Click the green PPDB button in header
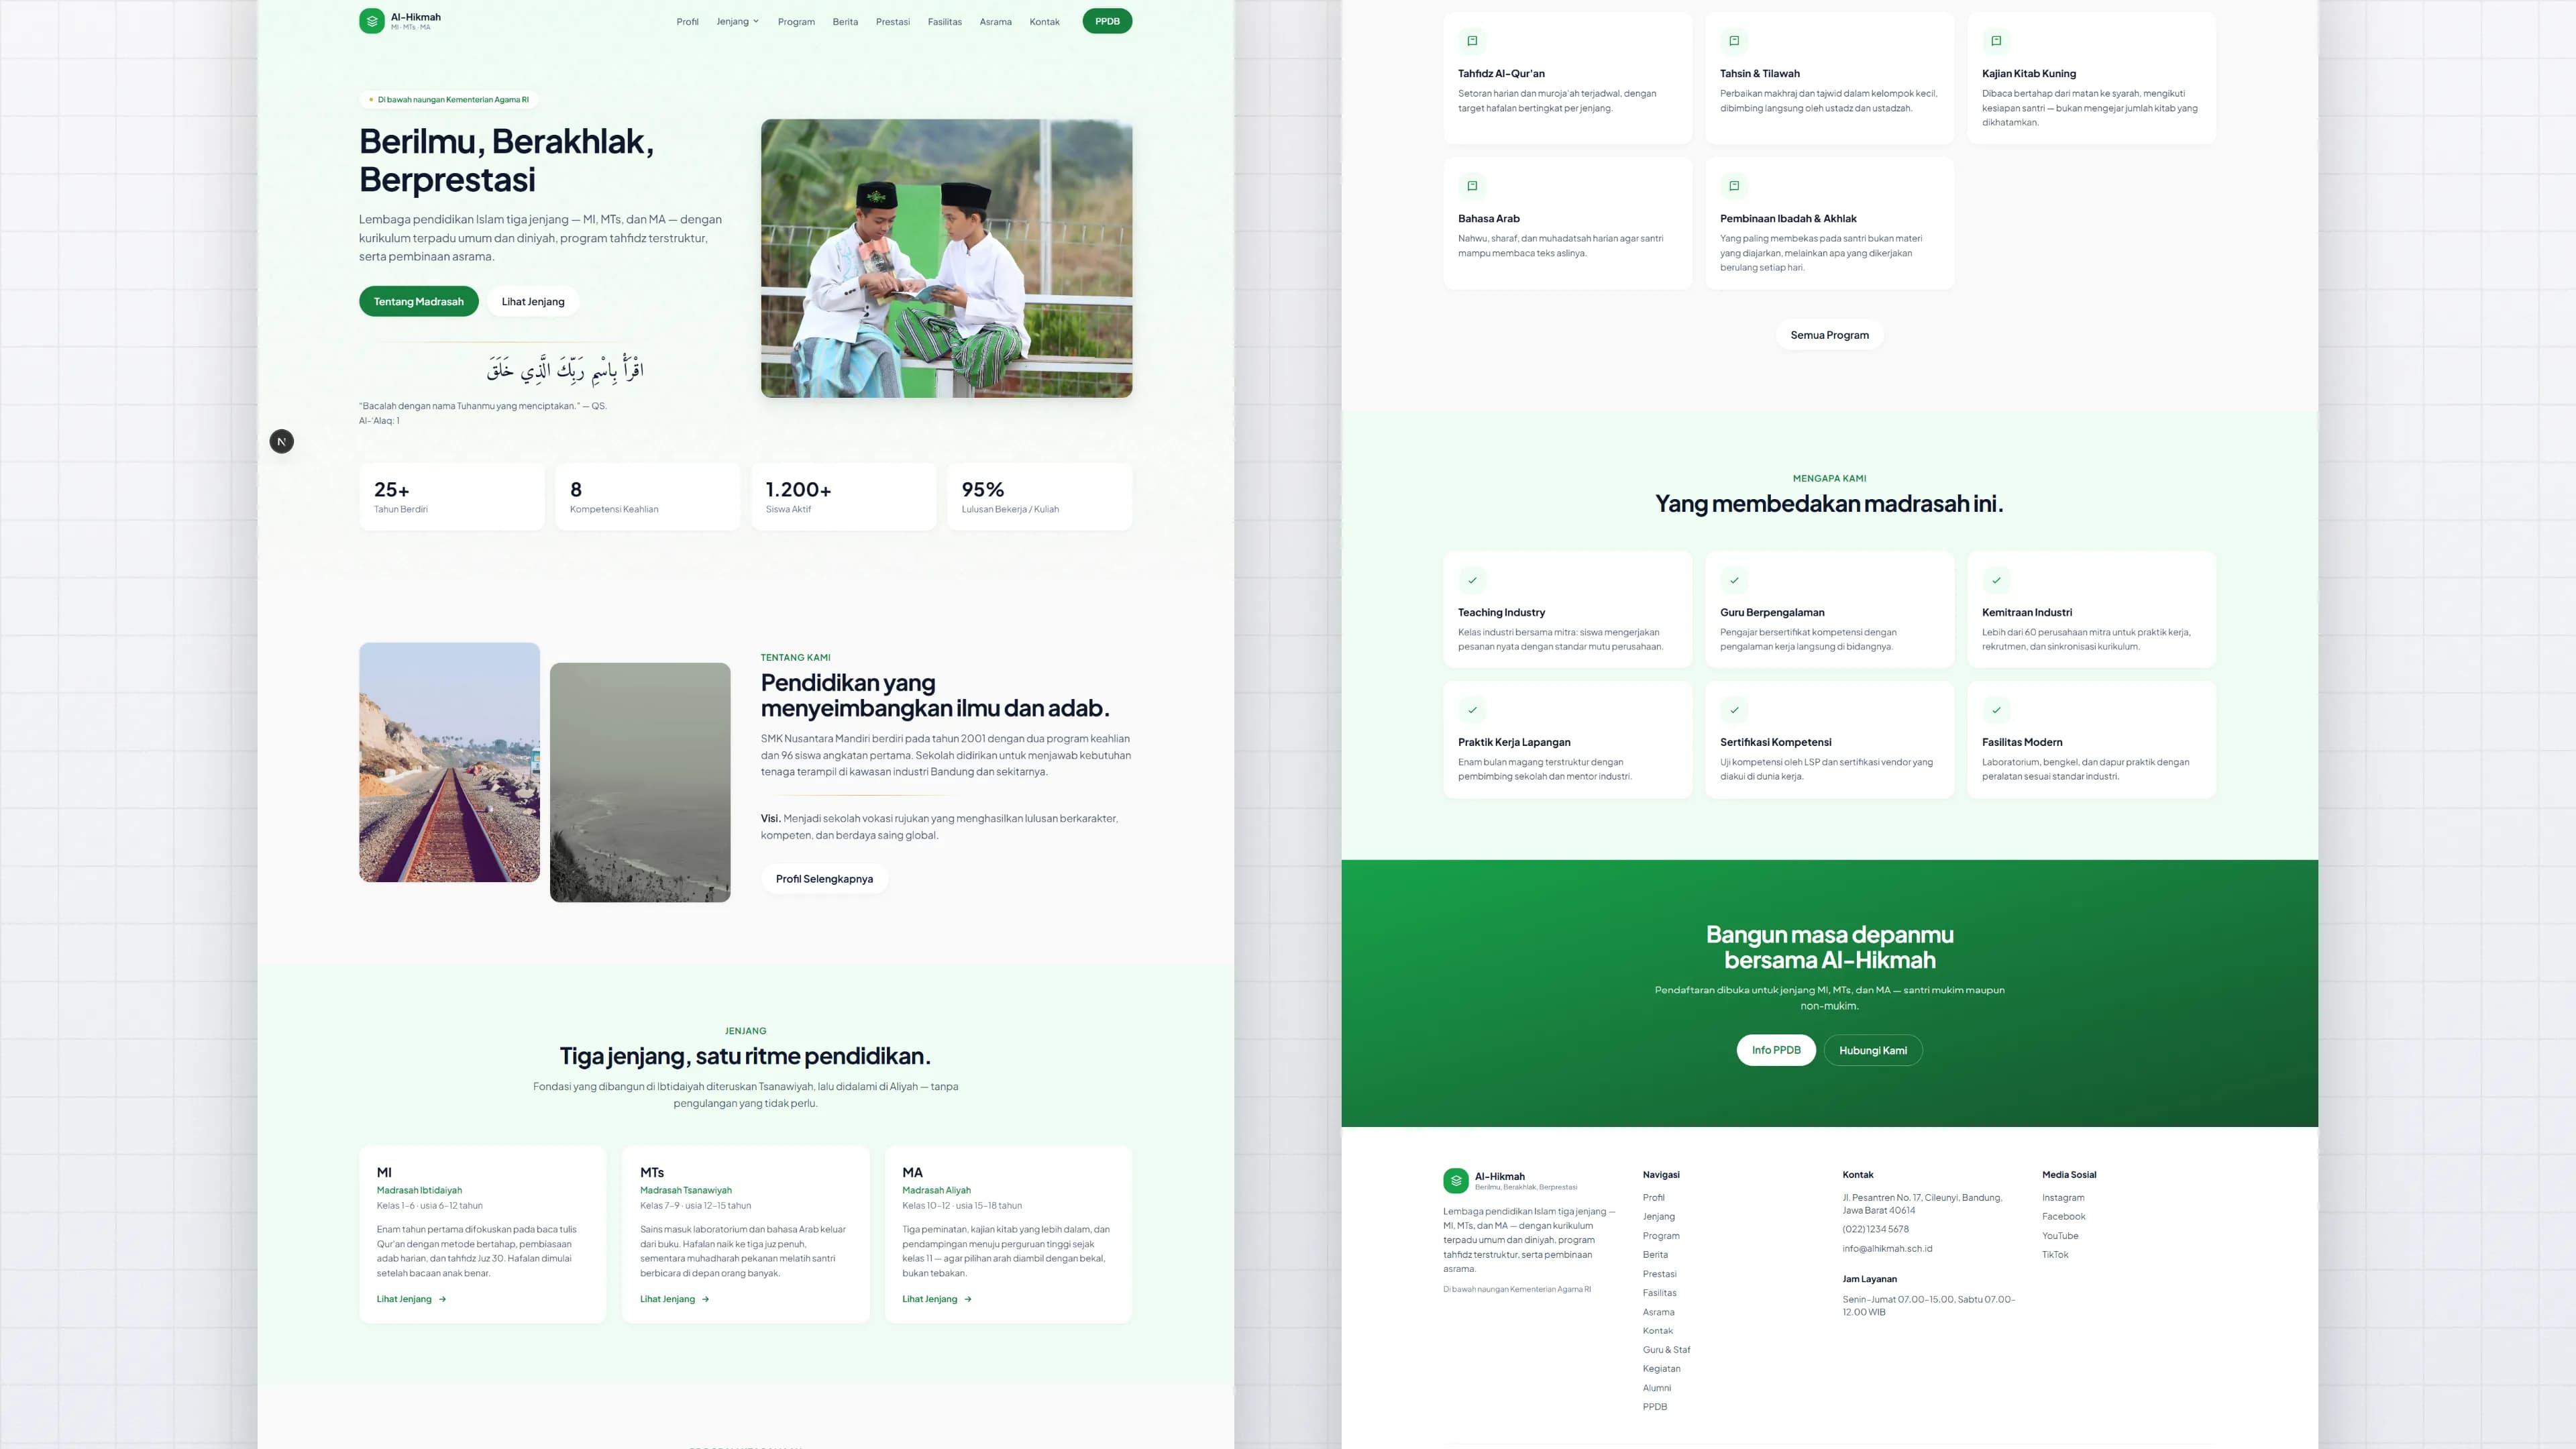This screenshot has width=2576, height=1449. click(1107, 21)
